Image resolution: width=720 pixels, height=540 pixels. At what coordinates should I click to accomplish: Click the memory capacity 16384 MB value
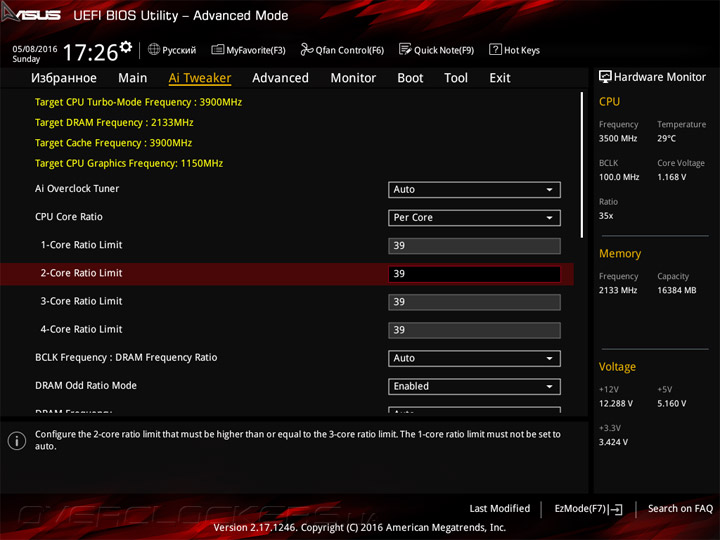point(676,290)
